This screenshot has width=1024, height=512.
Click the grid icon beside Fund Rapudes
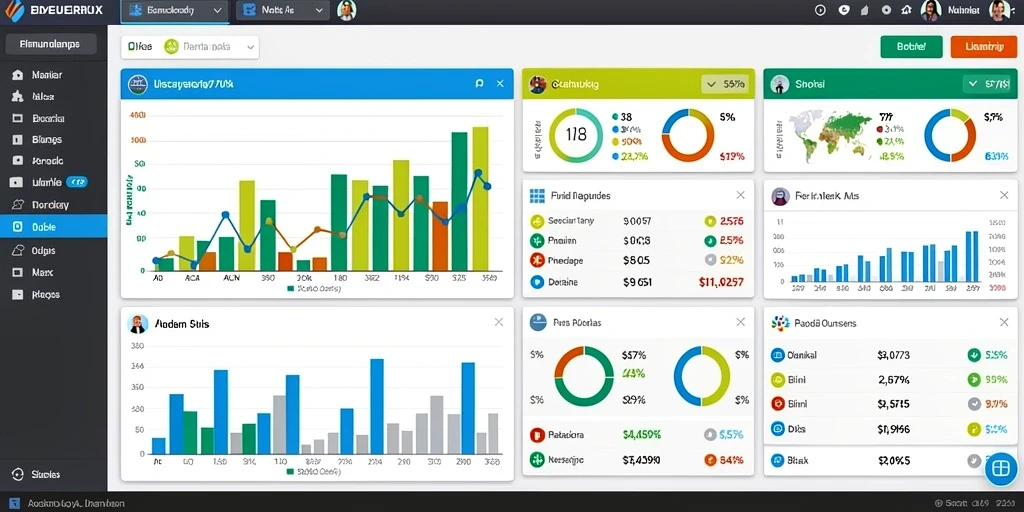coord(537,195)
